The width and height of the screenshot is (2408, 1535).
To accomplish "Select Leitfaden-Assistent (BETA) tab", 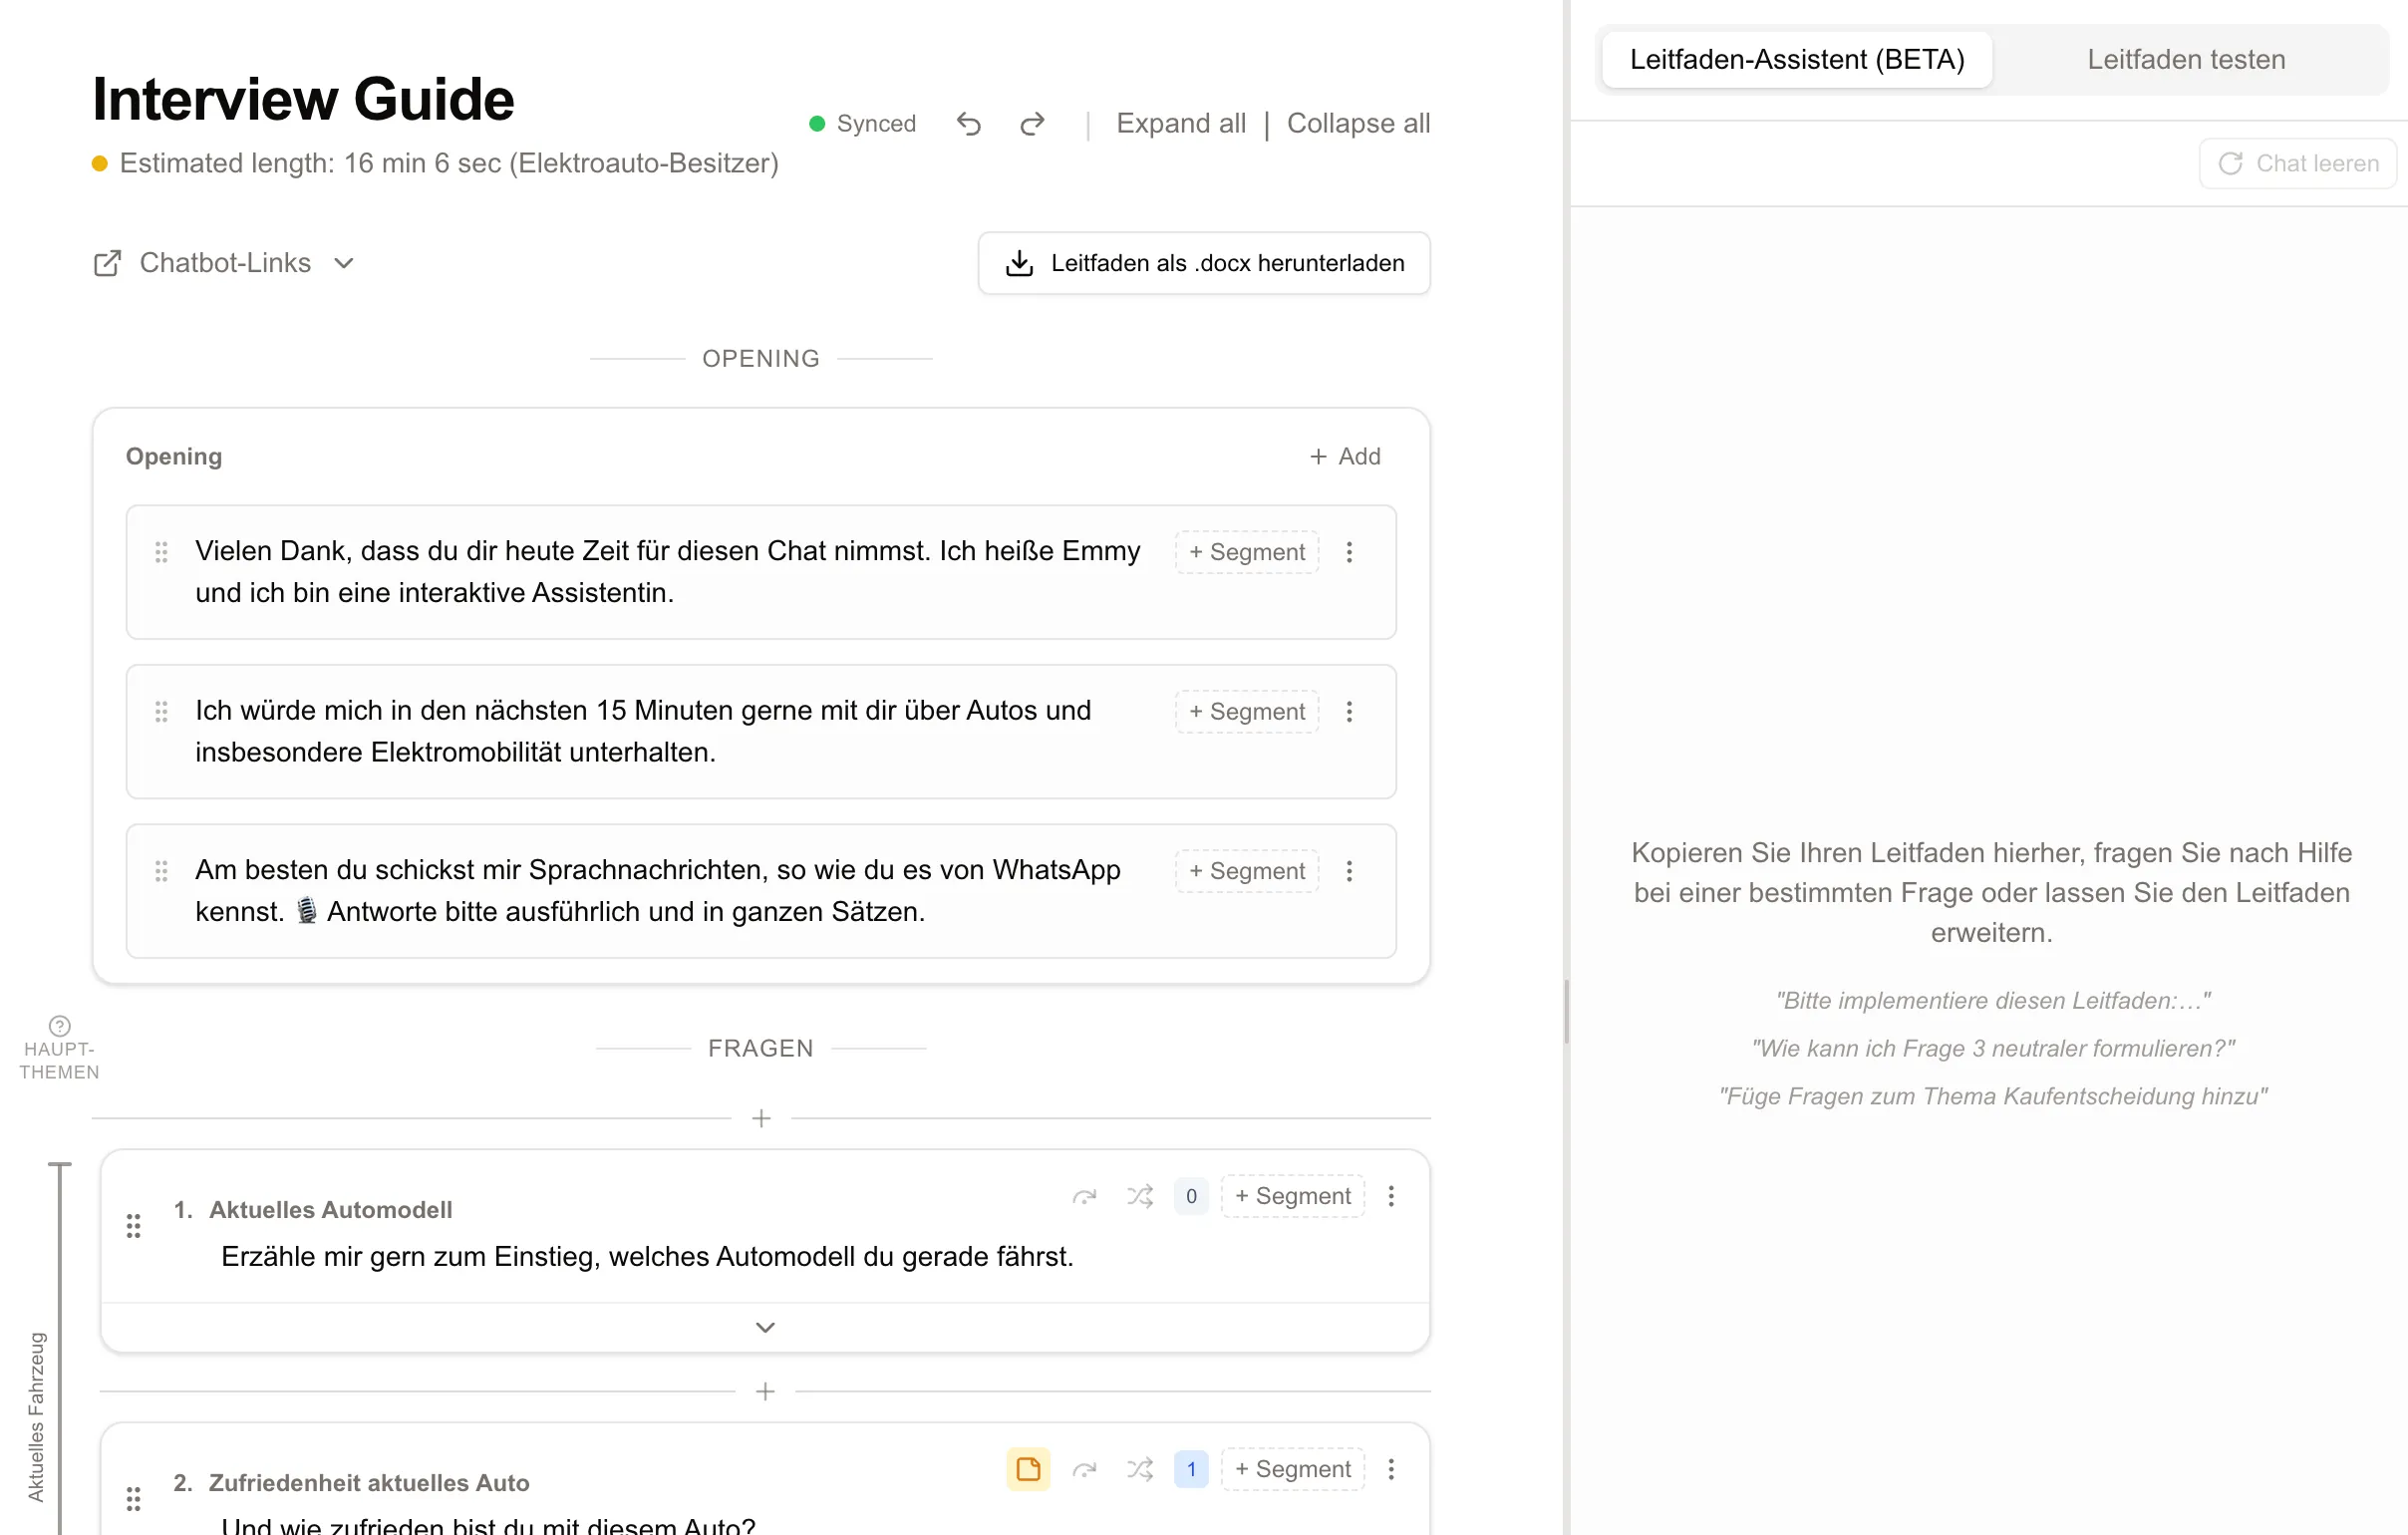I will pyautogui.click(x=1796, y=59).
